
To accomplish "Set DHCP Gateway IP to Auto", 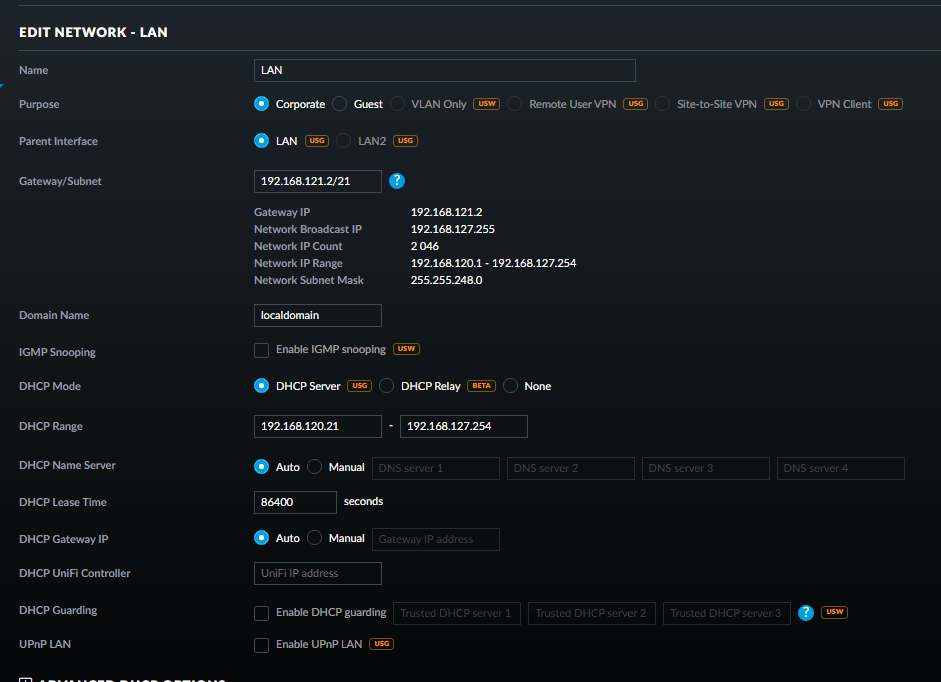I will click(x=261, y=538).
